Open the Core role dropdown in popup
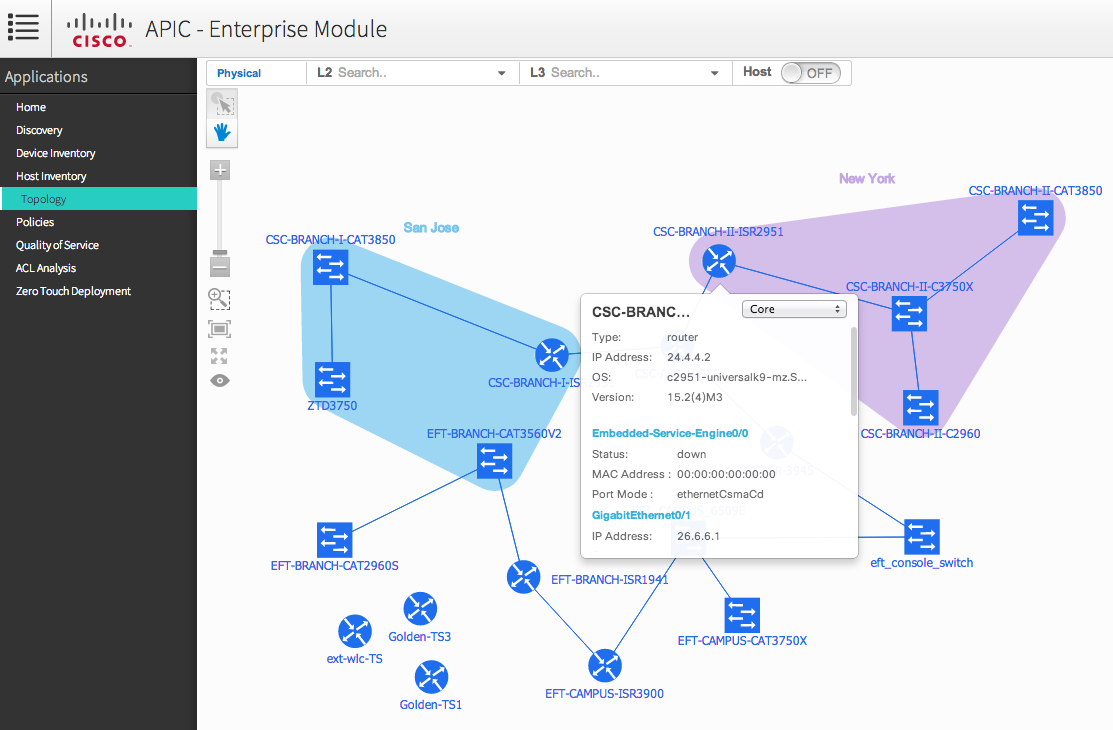This screenshot has height=730, width=1113. click(x=794, y=310)
